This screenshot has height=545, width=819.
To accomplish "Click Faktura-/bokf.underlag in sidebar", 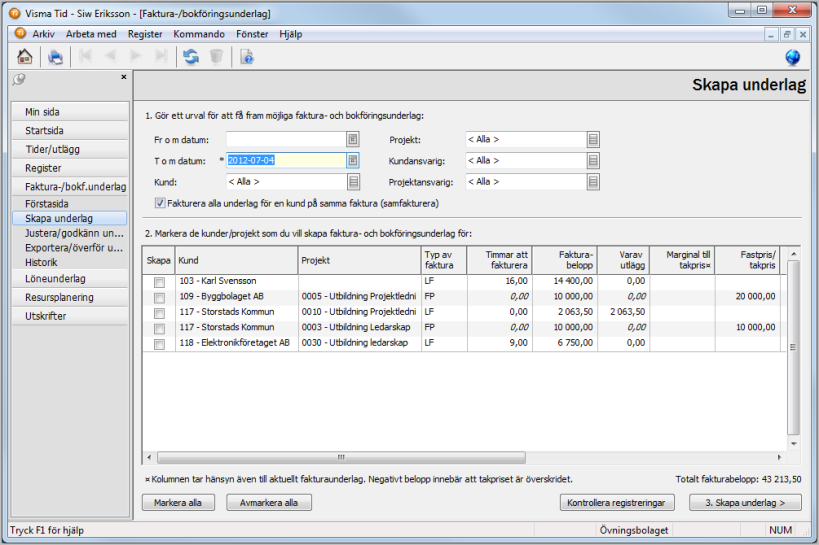I will pyautogui.click(x=70, y=187).
